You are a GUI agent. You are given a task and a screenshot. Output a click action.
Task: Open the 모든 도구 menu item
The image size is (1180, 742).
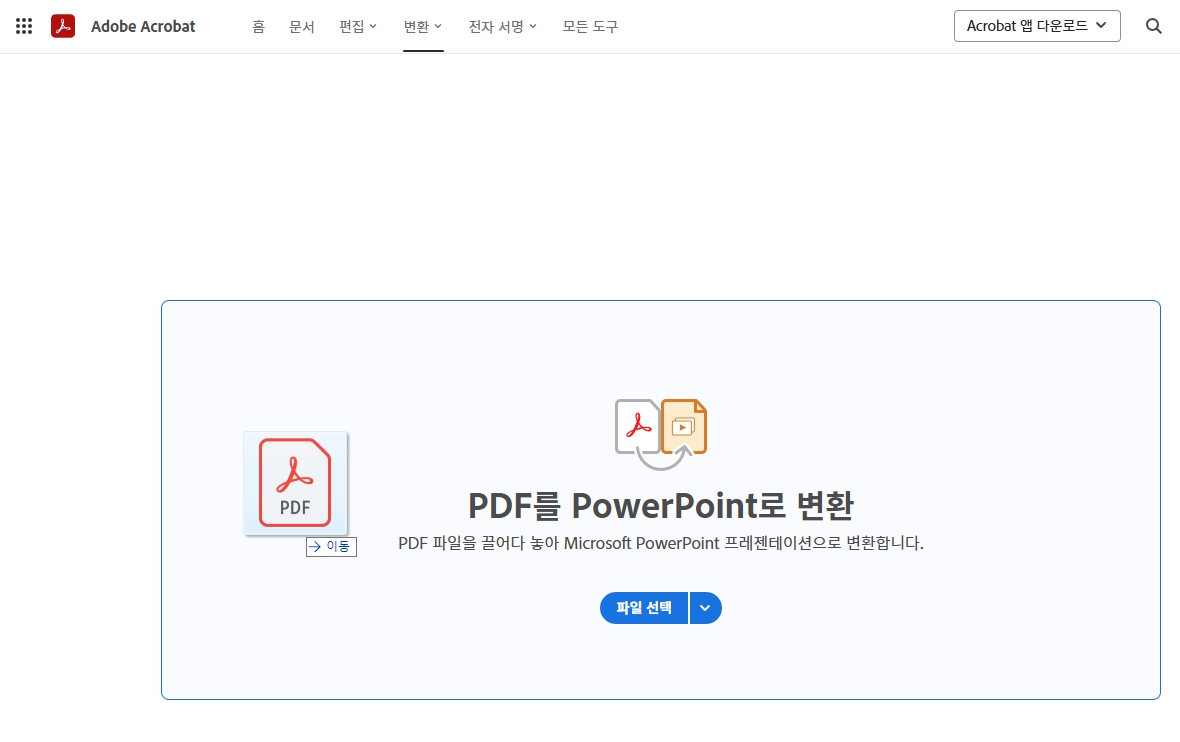(x=590, y=26)
